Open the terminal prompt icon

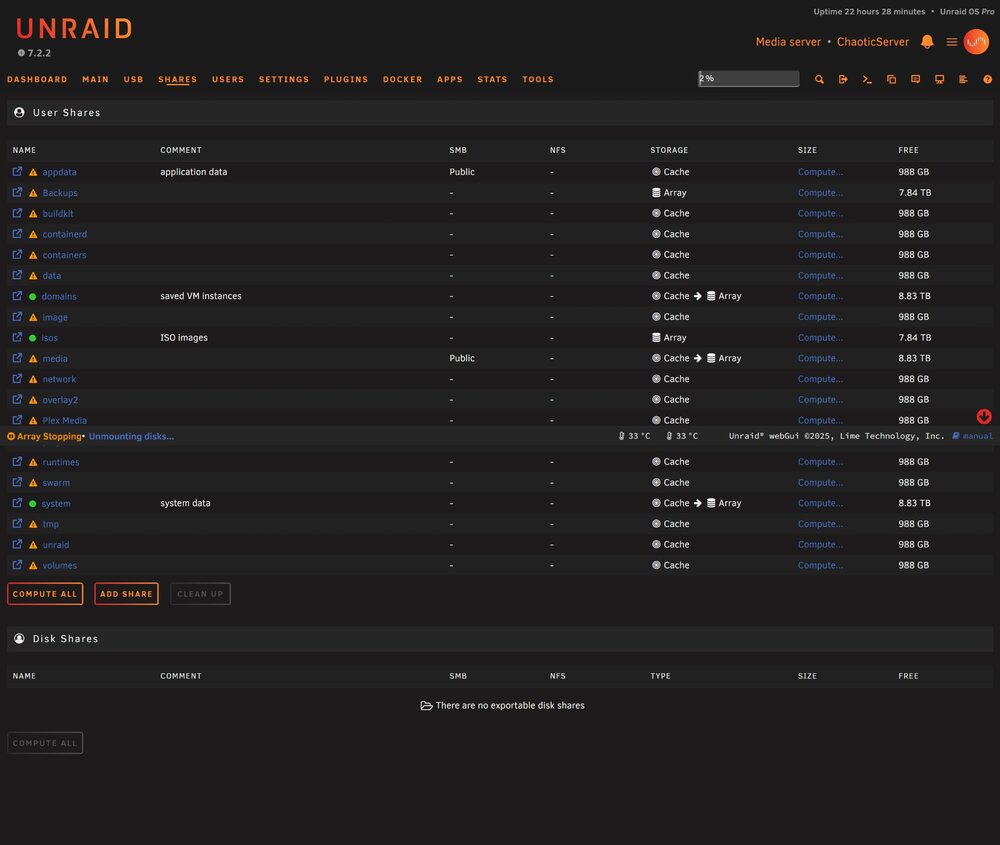click(x=867, y=79)
